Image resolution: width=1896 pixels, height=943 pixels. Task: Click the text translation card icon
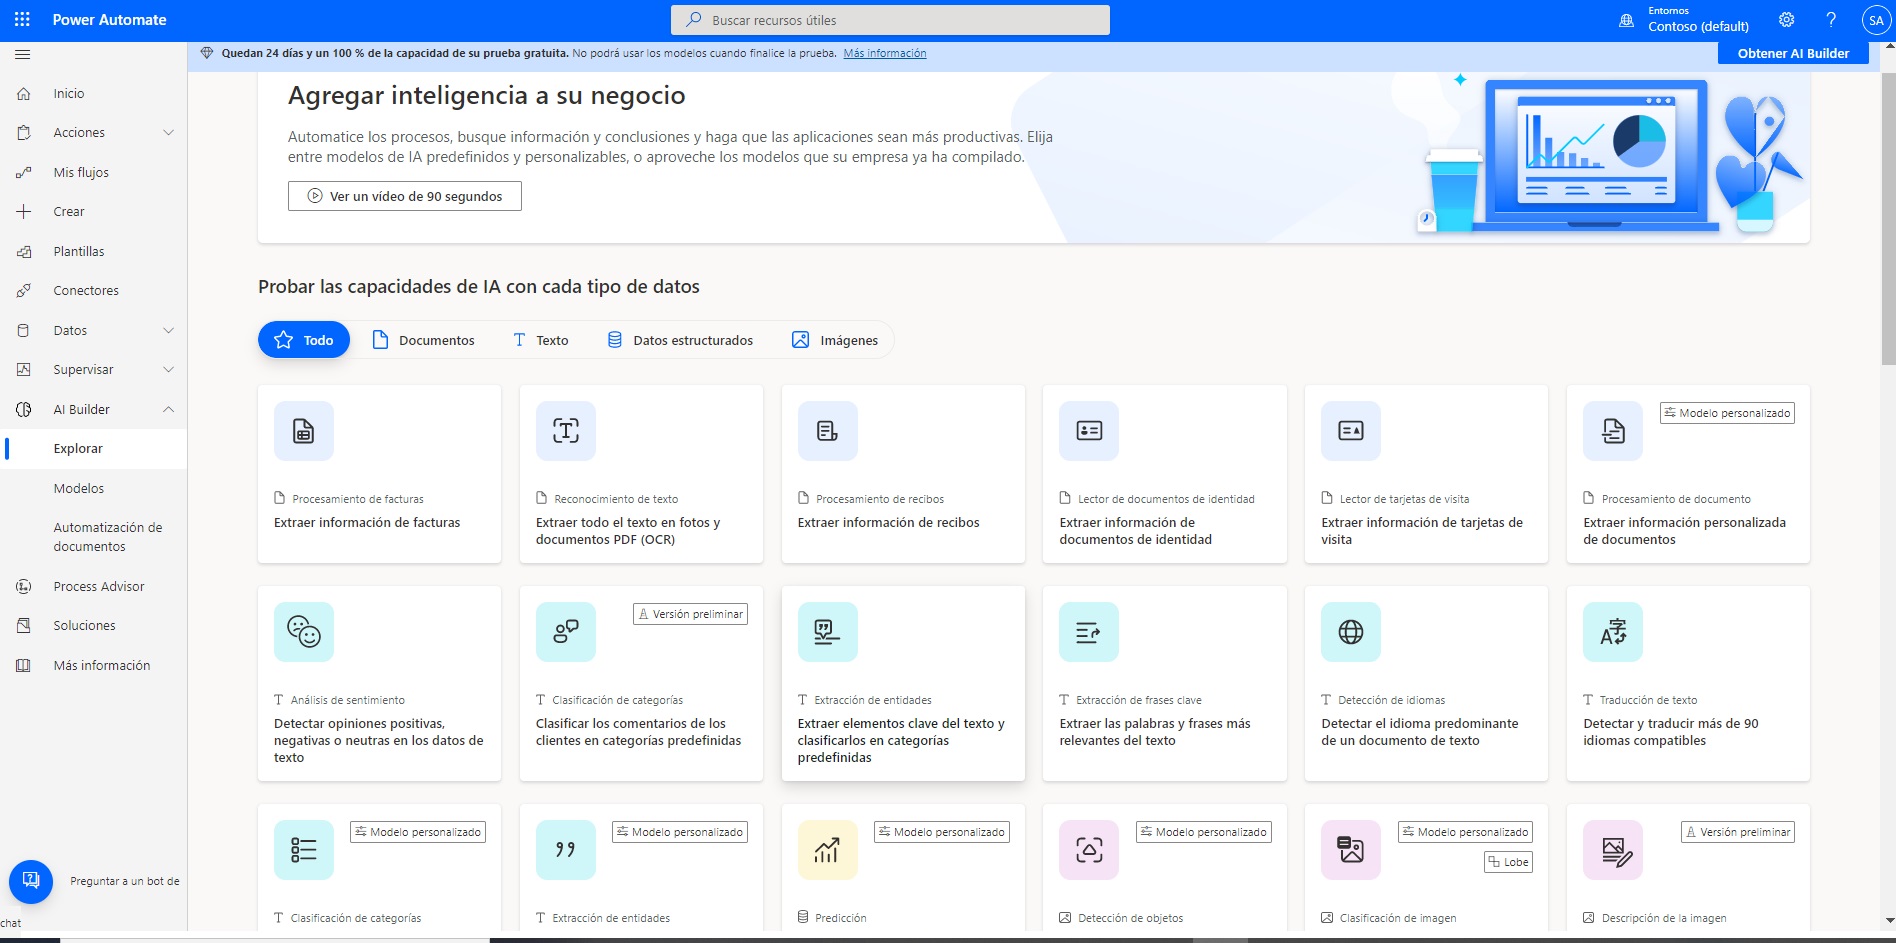pos(1613,632)
